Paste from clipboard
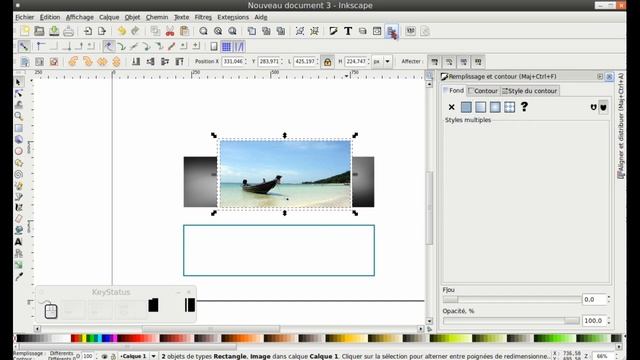 (x=184, y=31)
